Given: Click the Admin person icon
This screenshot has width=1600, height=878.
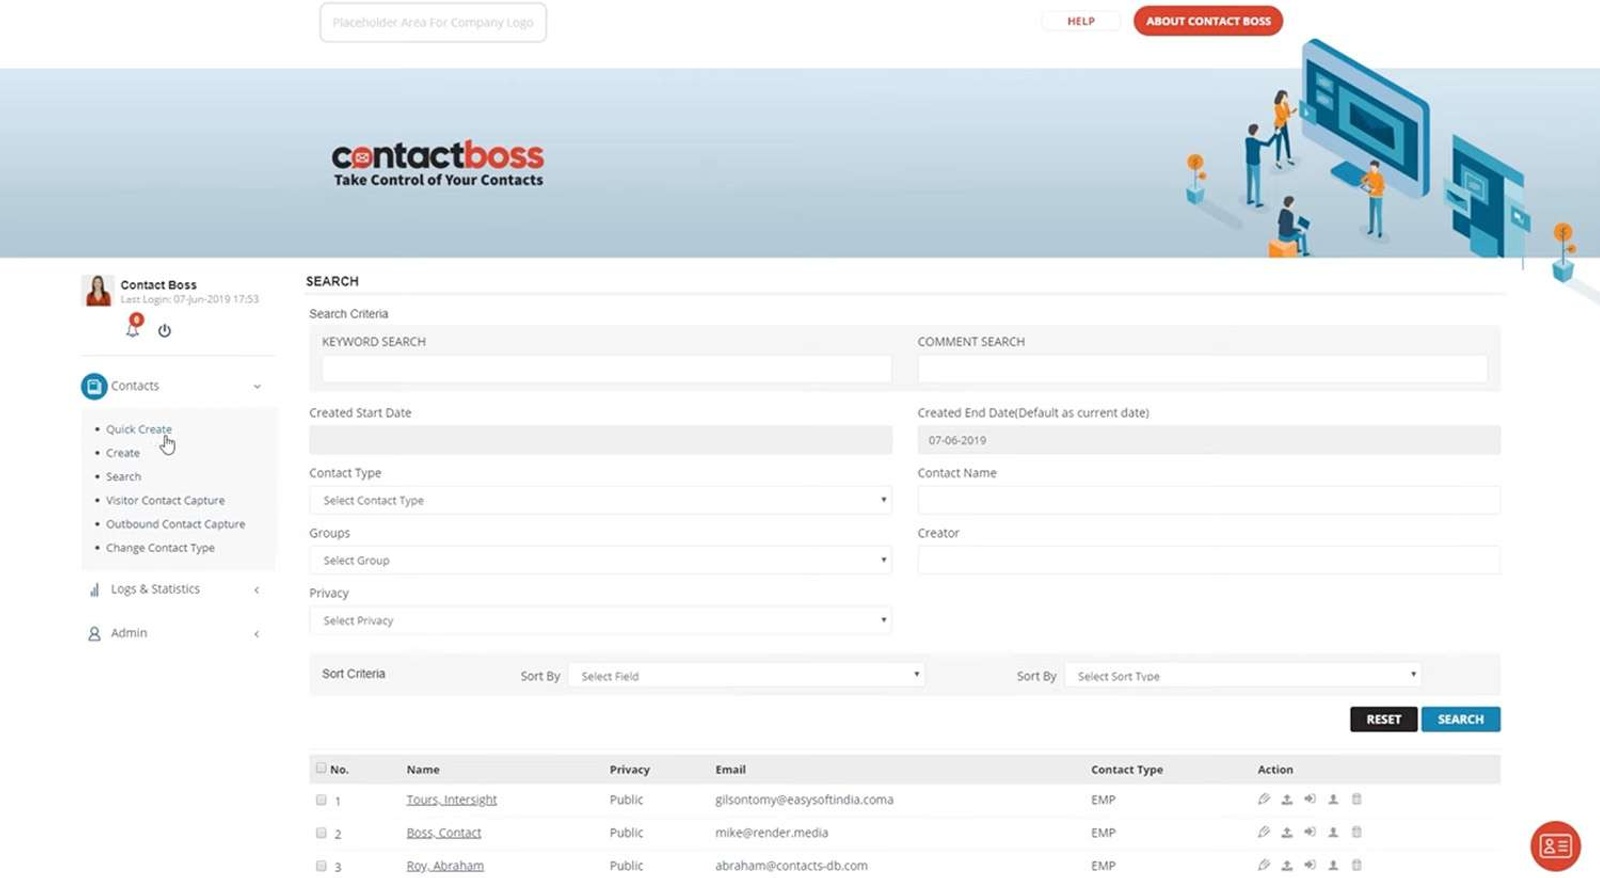Looking at the screenshot, I should (x=94, y=634).
